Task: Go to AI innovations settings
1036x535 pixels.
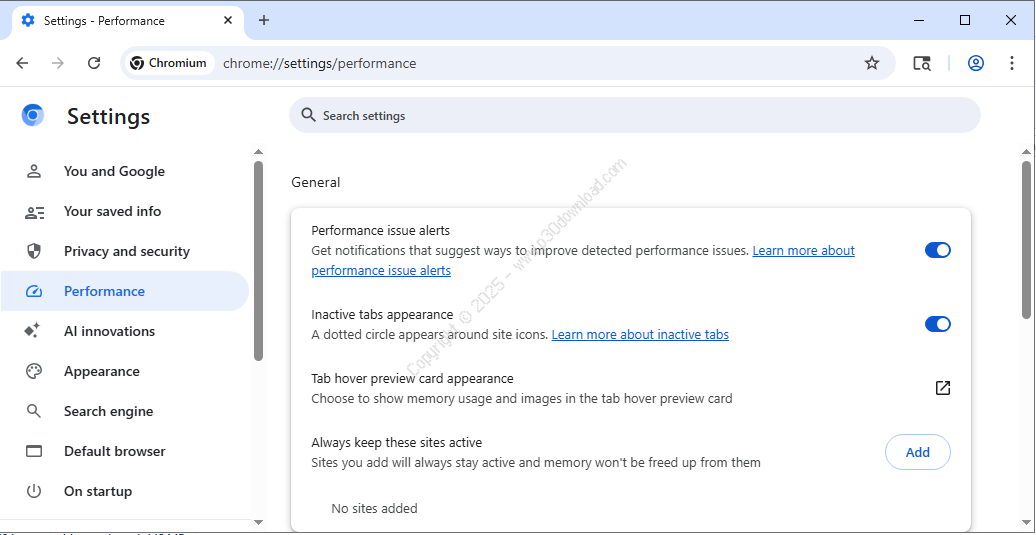Action: [109, 331]
